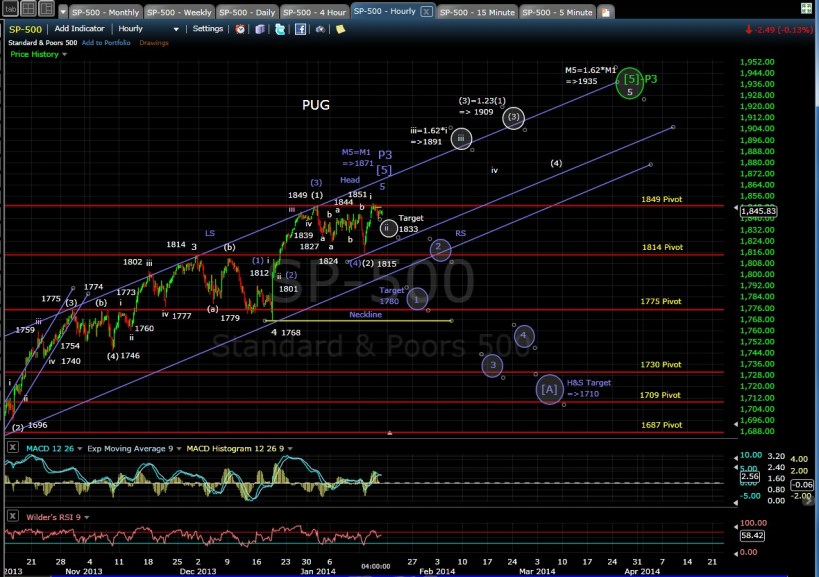Screen dimensions: 819x577
Task: Click the '1814 Pivot' label
Action: (662, 248)
